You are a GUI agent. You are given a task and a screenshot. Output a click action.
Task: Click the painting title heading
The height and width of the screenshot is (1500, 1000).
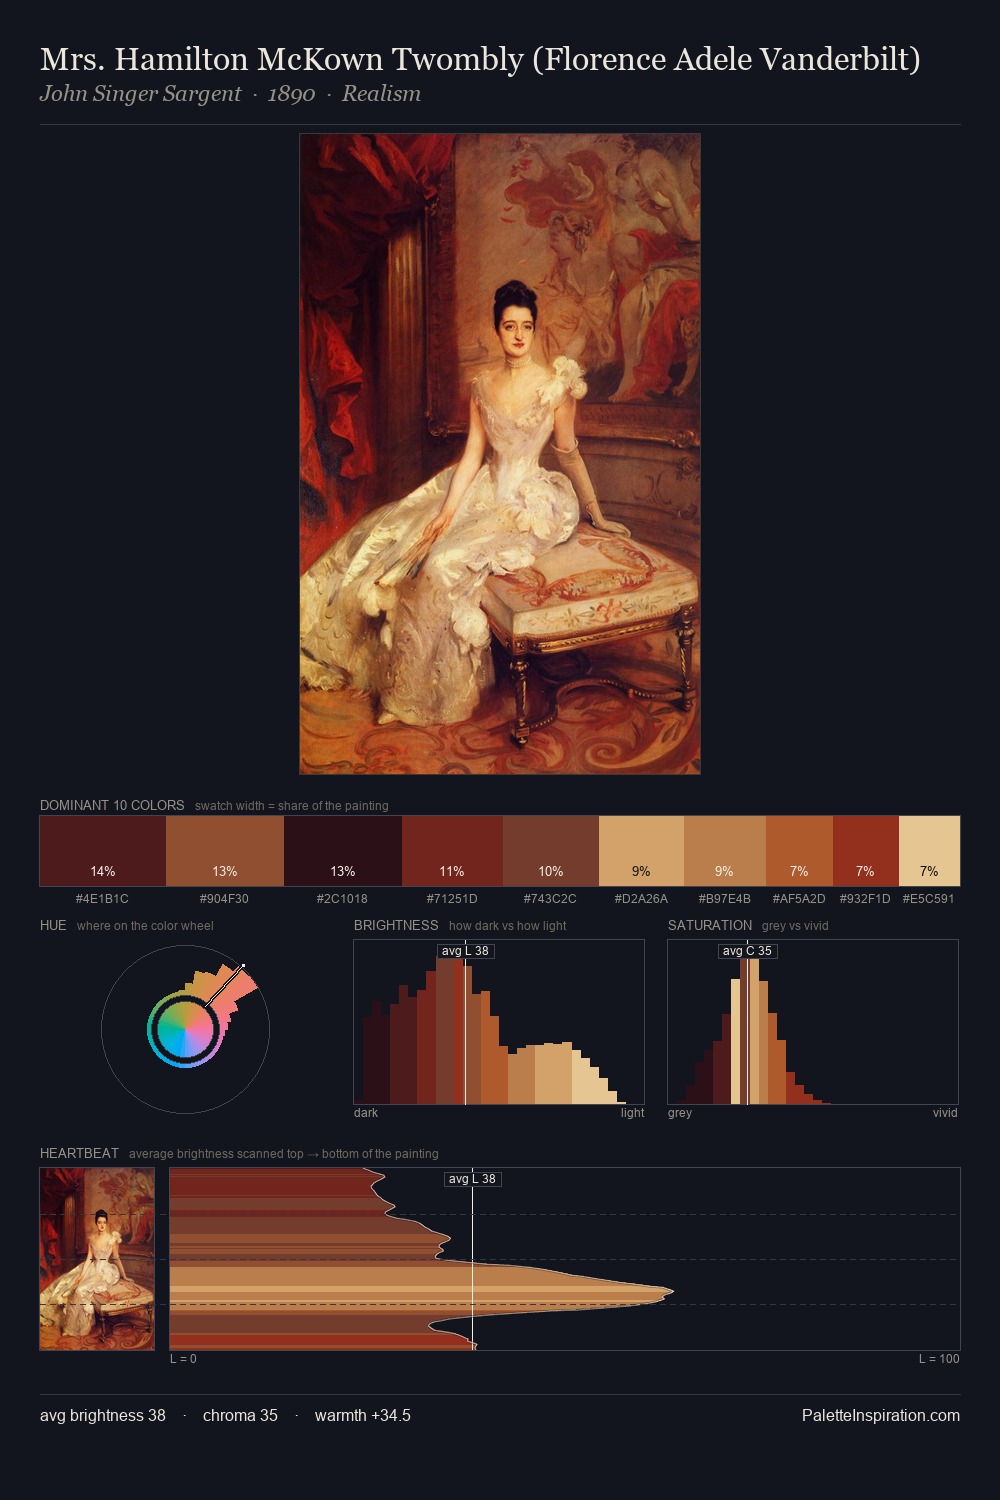click(x=480, y=59)
